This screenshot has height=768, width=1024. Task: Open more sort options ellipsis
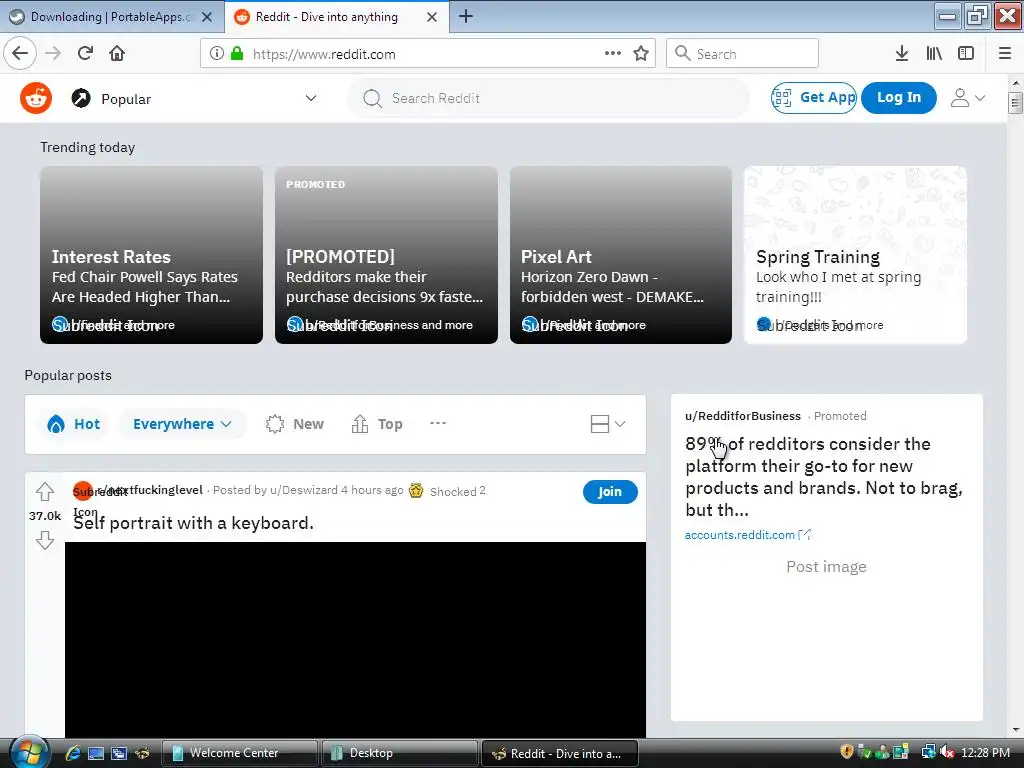[x=438, y=423]
